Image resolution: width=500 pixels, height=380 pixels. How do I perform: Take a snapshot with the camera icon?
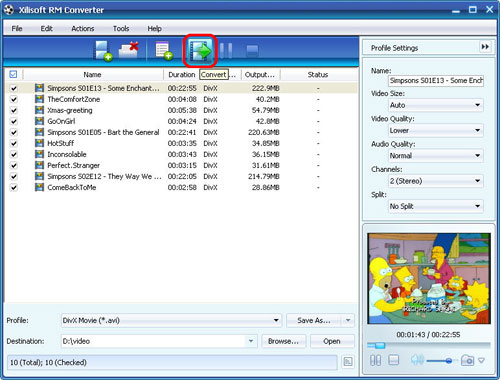pyautogui.click(x=467, y=360)
